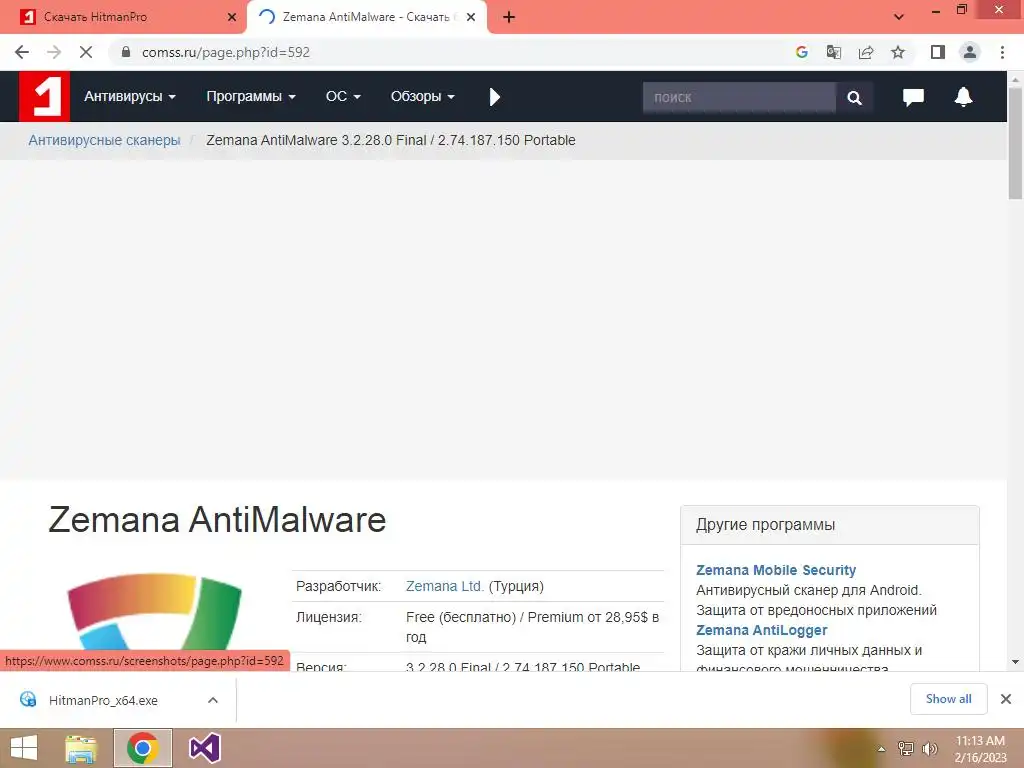Toggle the browser side panel

tap(938, 52)
